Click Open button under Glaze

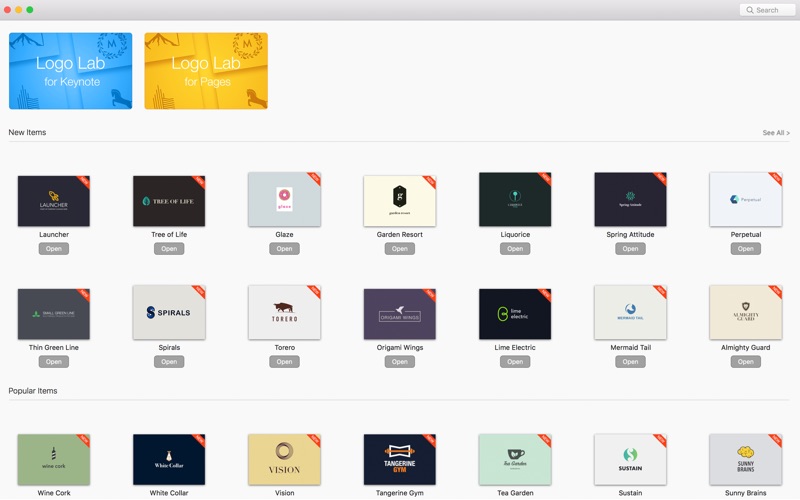click(x=284, y=249)
